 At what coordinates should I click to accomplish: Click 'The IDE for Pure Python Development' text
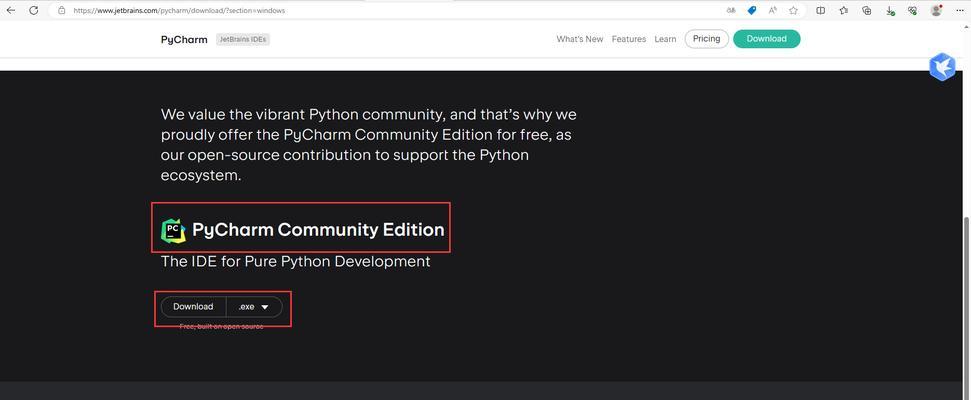tap(295, 261)
